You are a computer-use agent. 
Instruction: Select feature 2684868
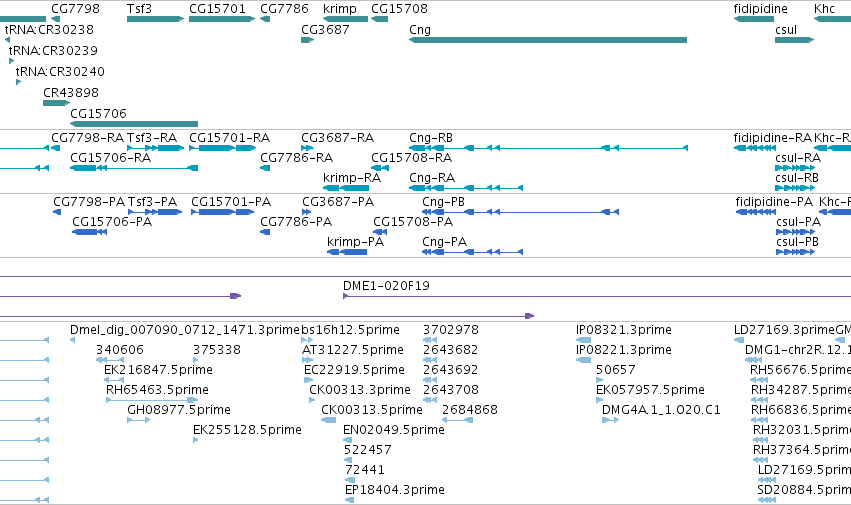(457, 420)
